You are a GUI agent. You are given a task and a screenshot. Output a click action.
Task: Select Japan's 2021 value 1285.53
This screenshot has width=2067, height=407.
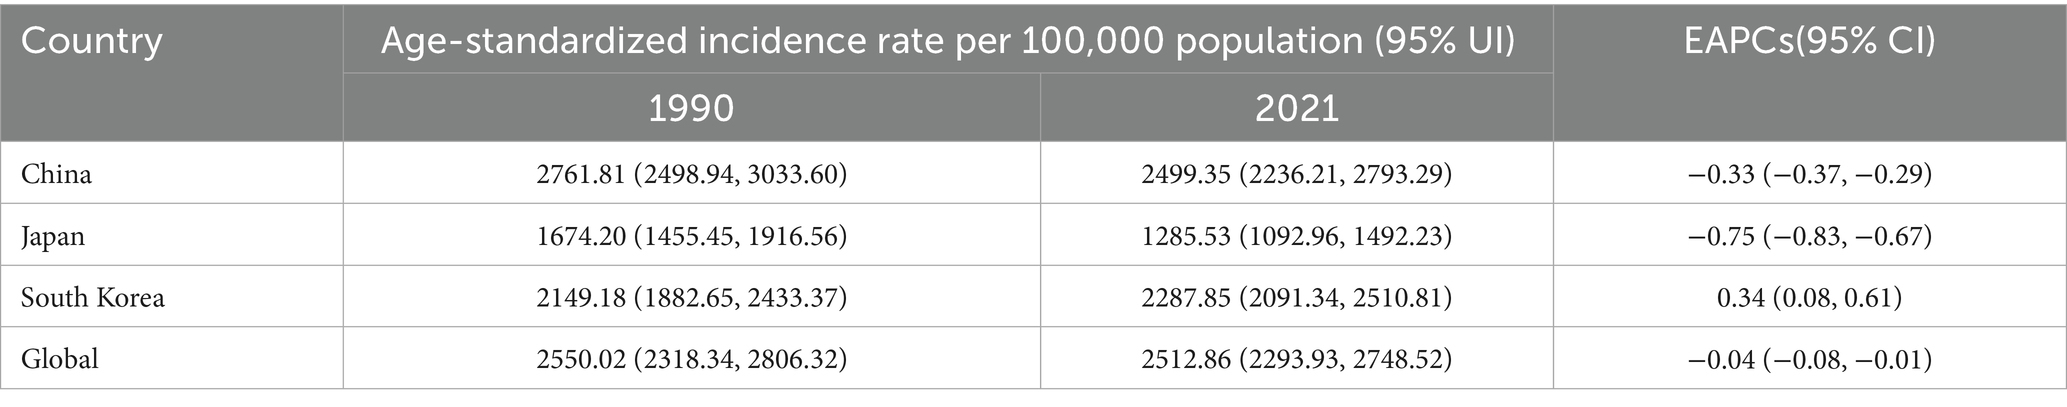[1188, 236]
